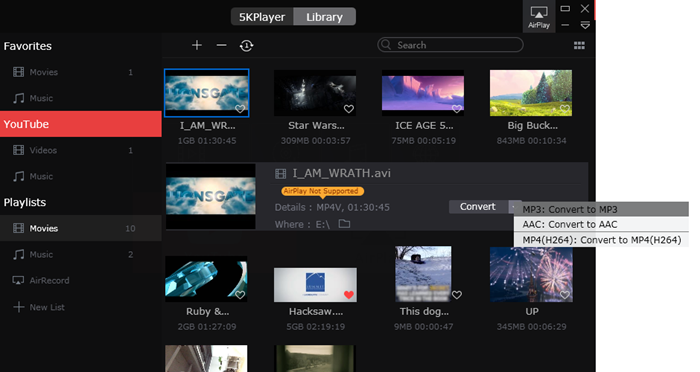The image size is (700, 372).
Task: Select the Library tab
Action: coord(325,17)
